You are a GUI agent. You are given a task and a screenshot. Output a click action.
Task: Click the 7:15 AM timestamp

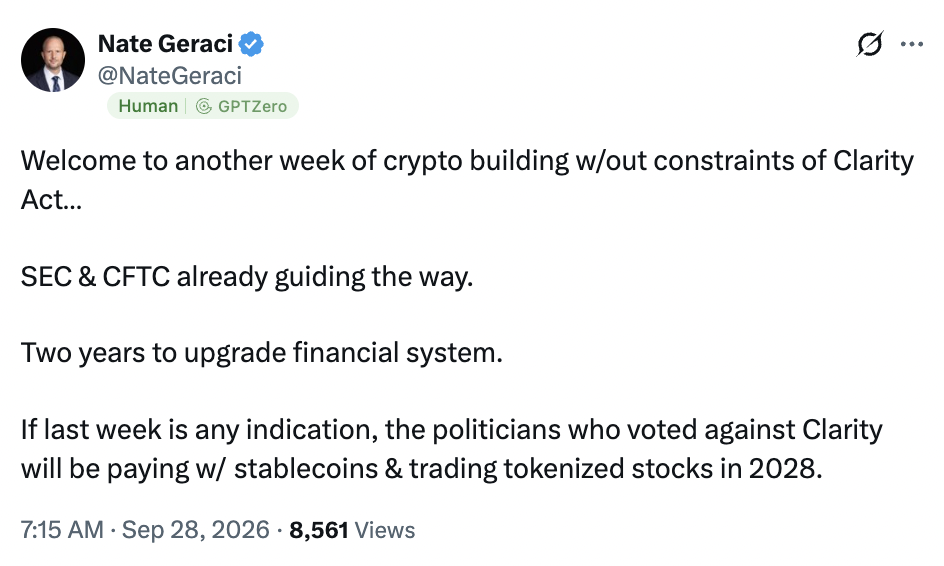click(62, 530)
